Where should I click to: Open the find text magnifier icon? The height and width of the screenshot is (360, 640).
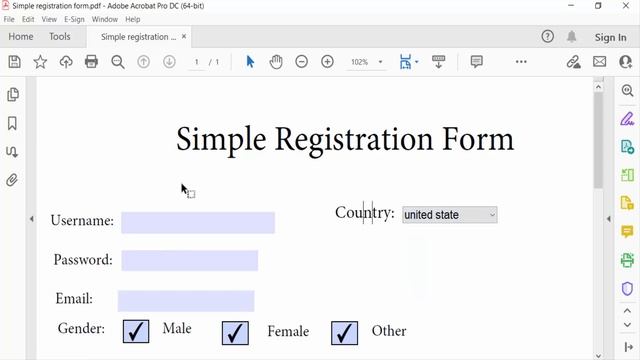click(x=118, y=62)
